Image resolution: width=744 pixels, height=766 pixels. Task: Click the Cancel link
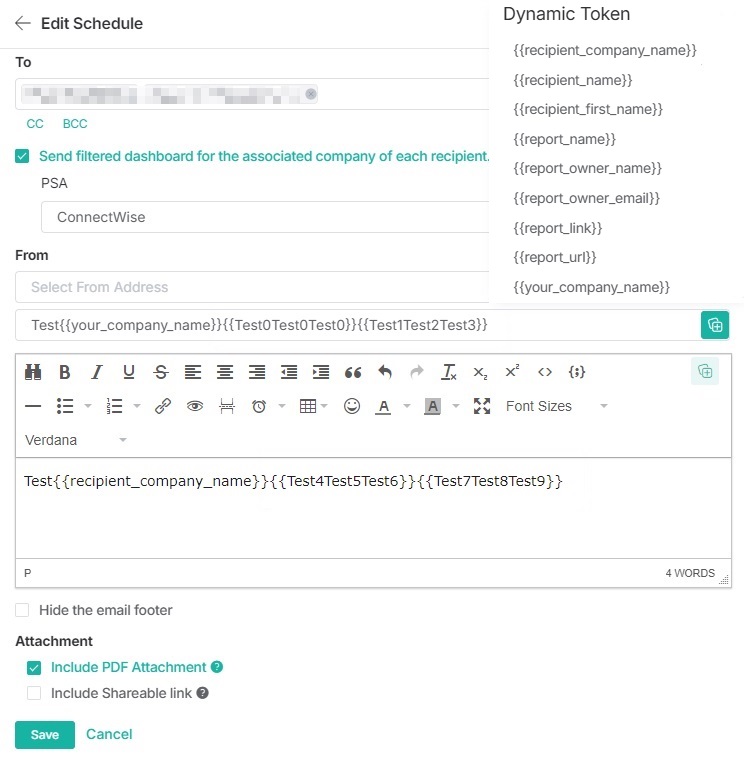109,734
